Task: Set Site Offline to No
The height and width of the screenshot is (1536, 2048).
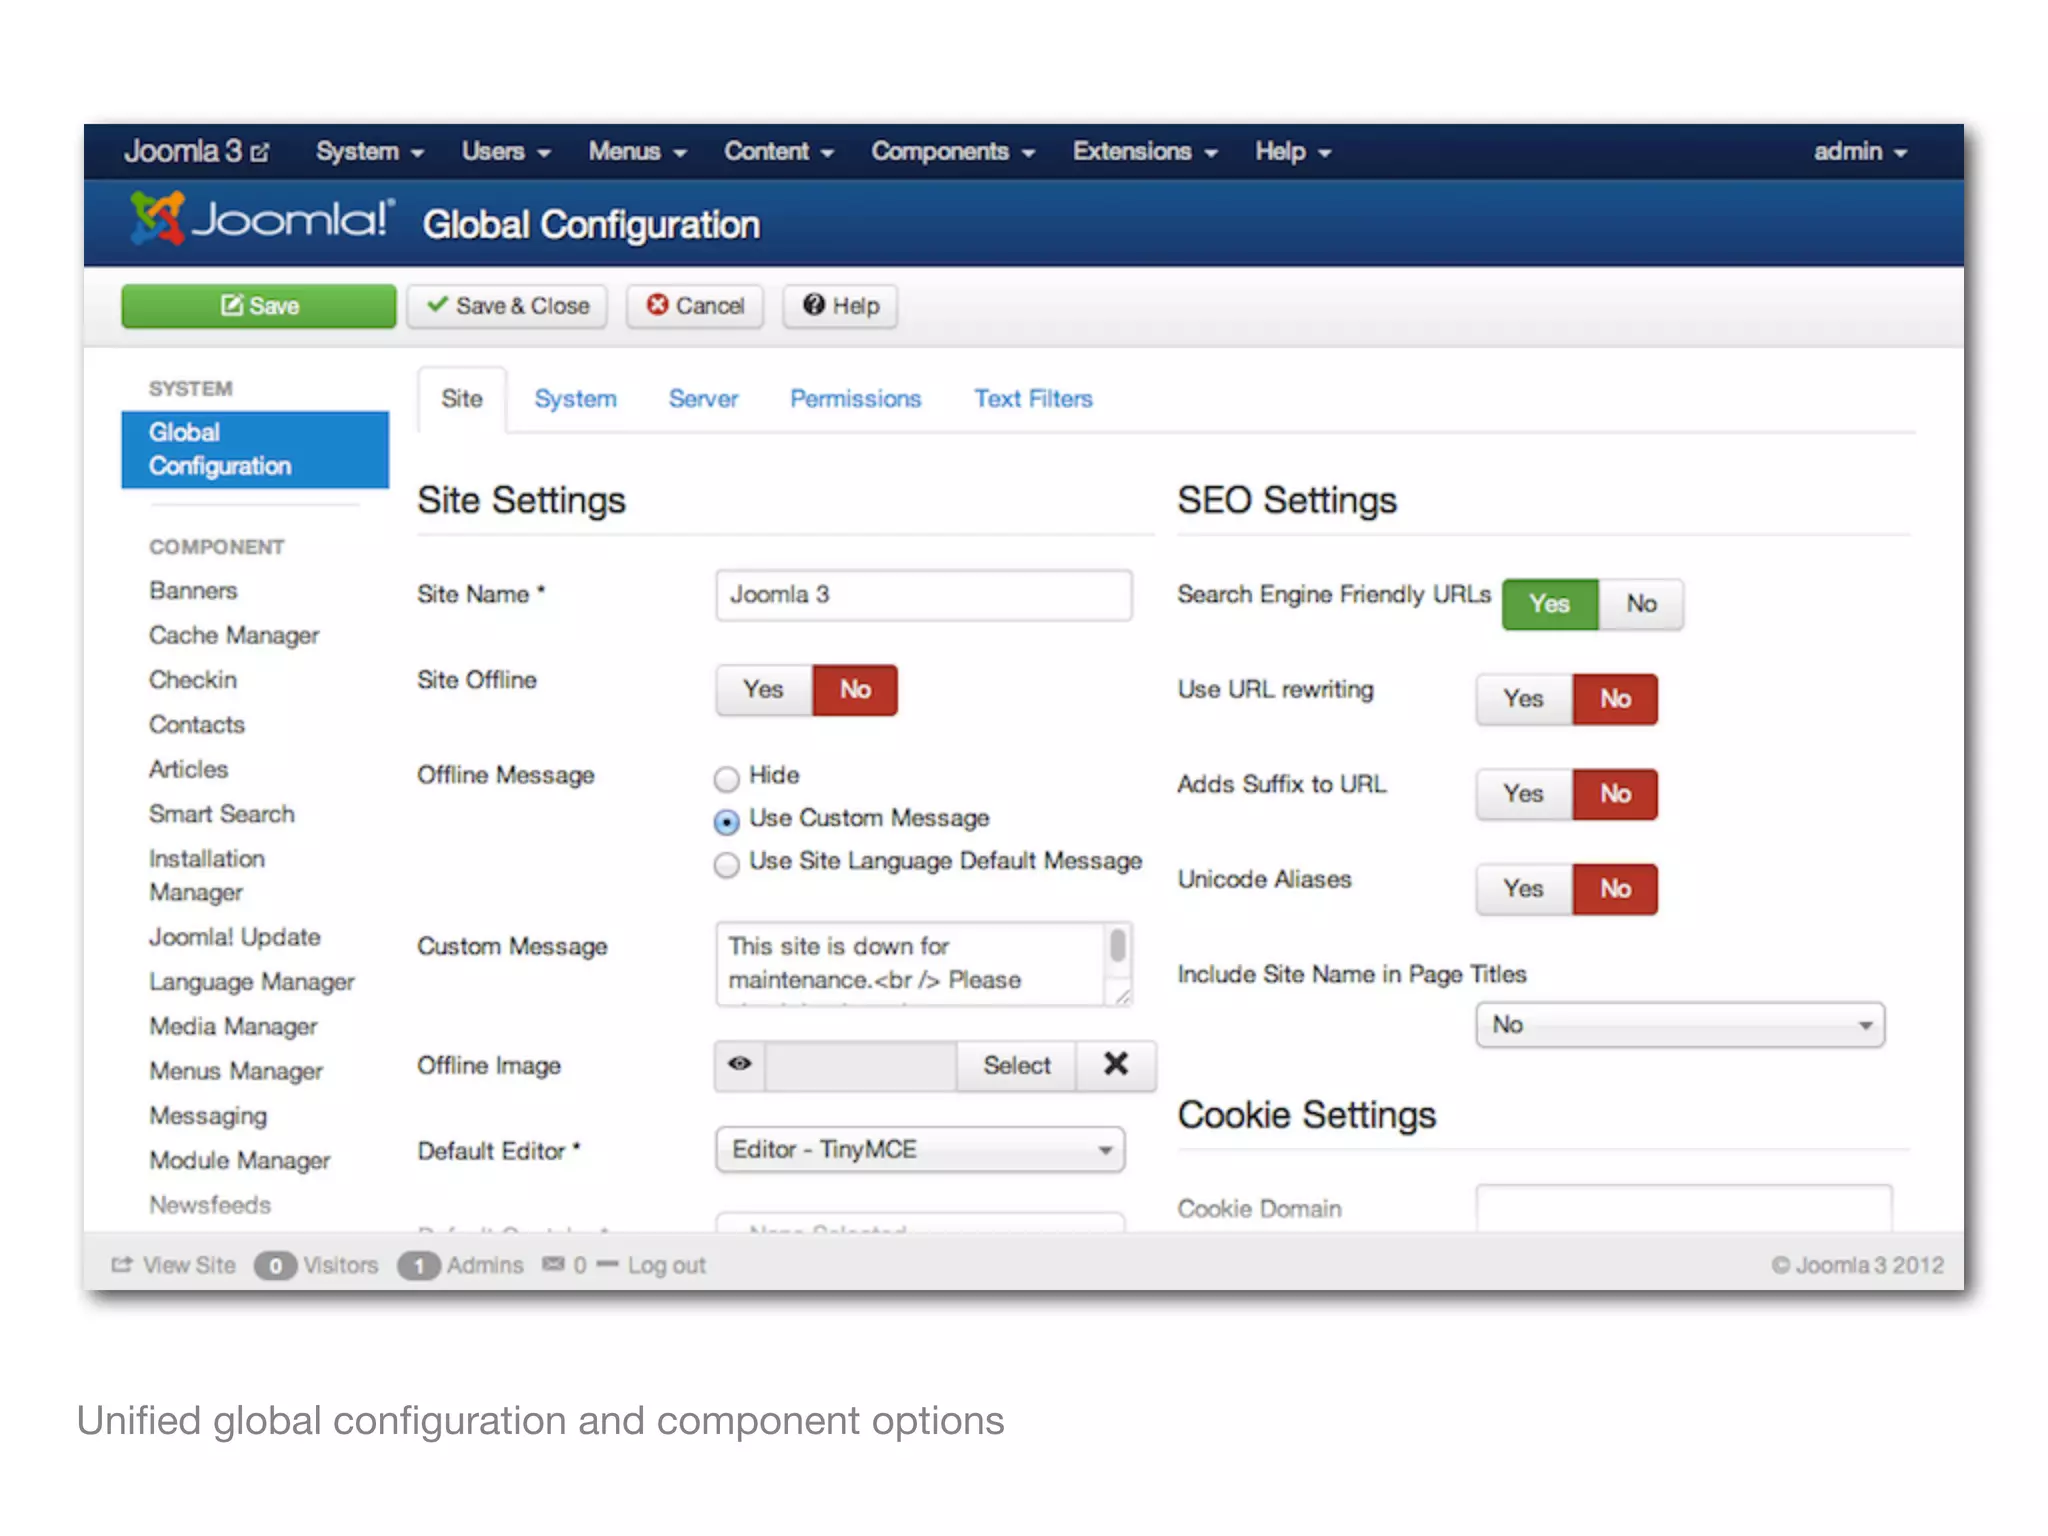Action: [855, 689]
